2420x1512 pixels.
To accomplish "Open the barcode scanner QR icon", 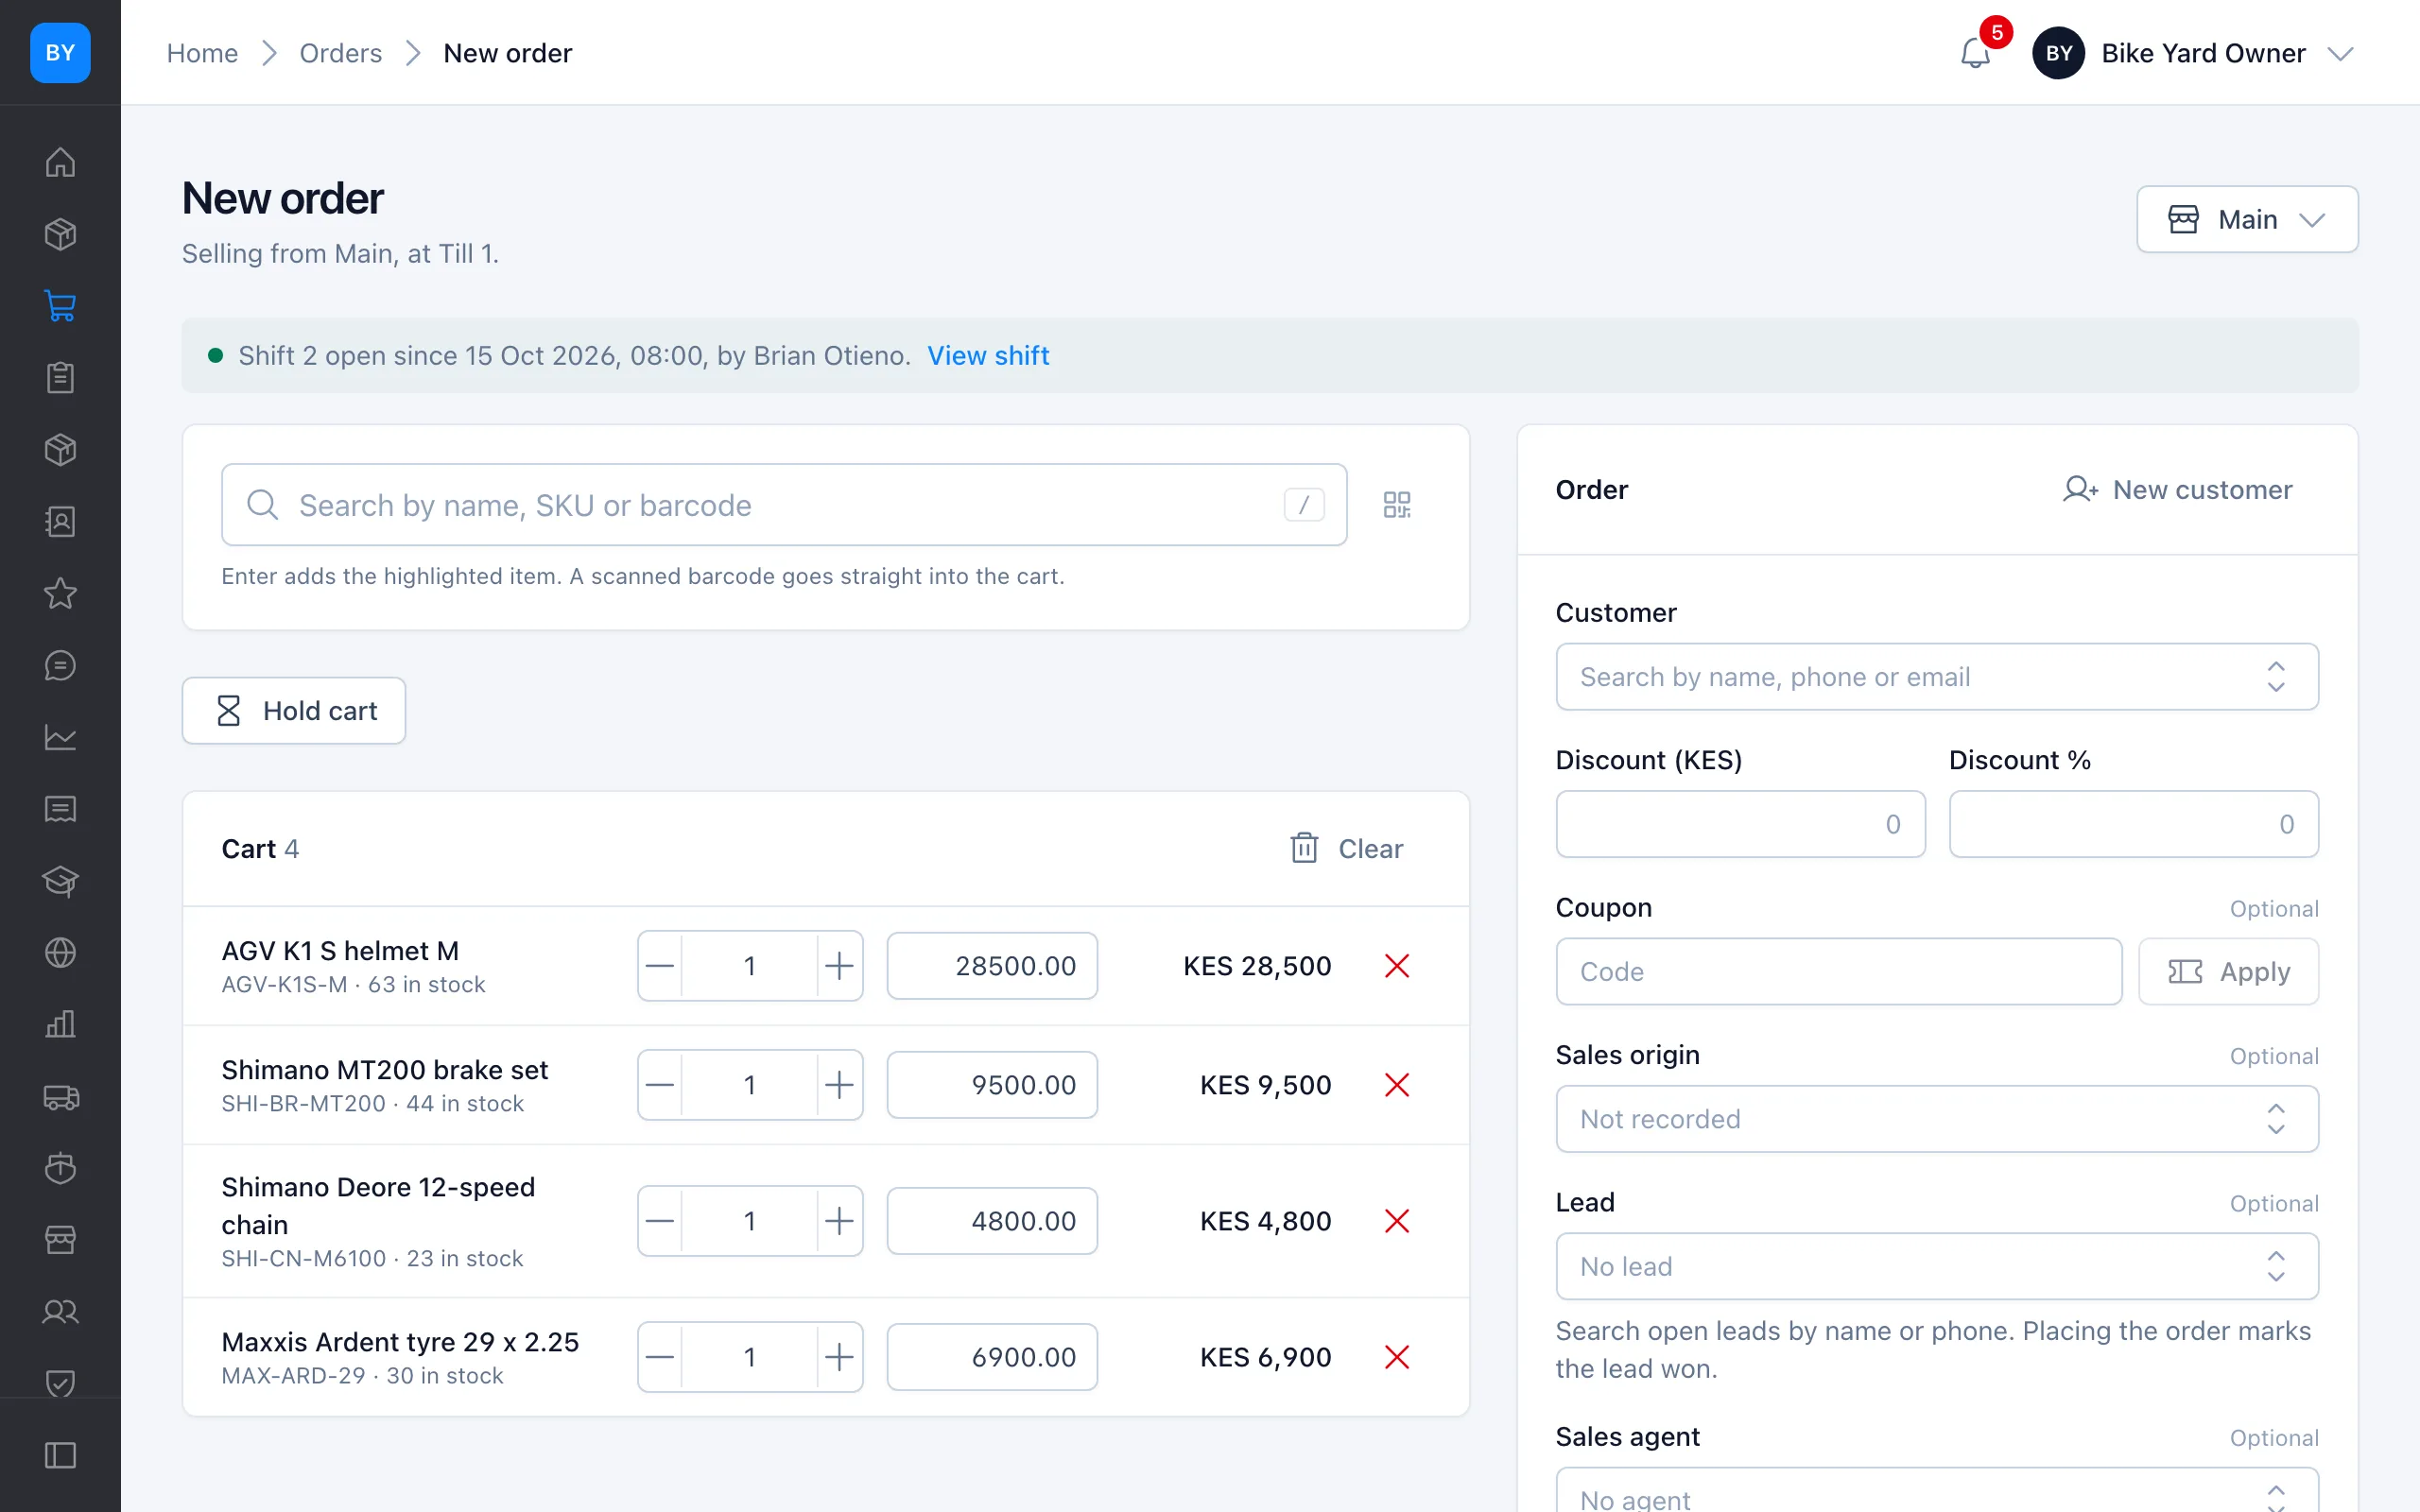I will point(1397,504).
